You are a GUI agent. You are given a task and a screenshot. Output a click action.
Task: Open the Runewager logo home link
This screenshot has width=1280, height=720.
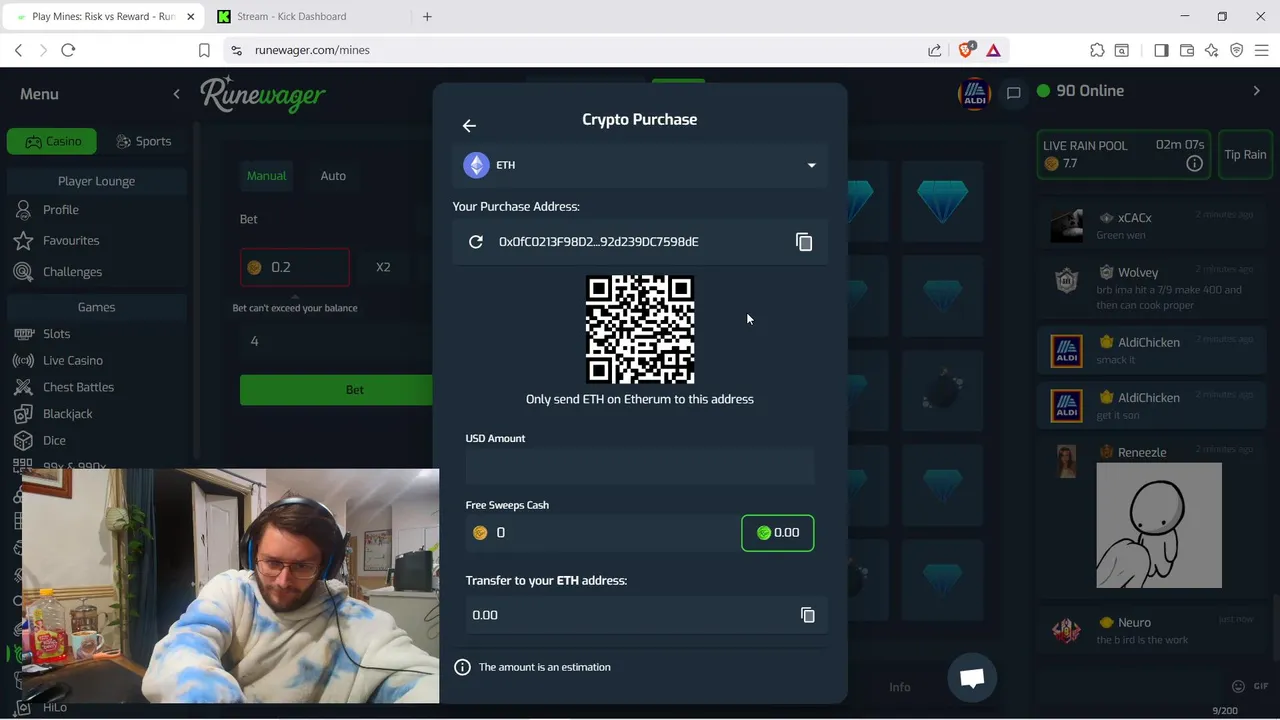click(263, 95)
